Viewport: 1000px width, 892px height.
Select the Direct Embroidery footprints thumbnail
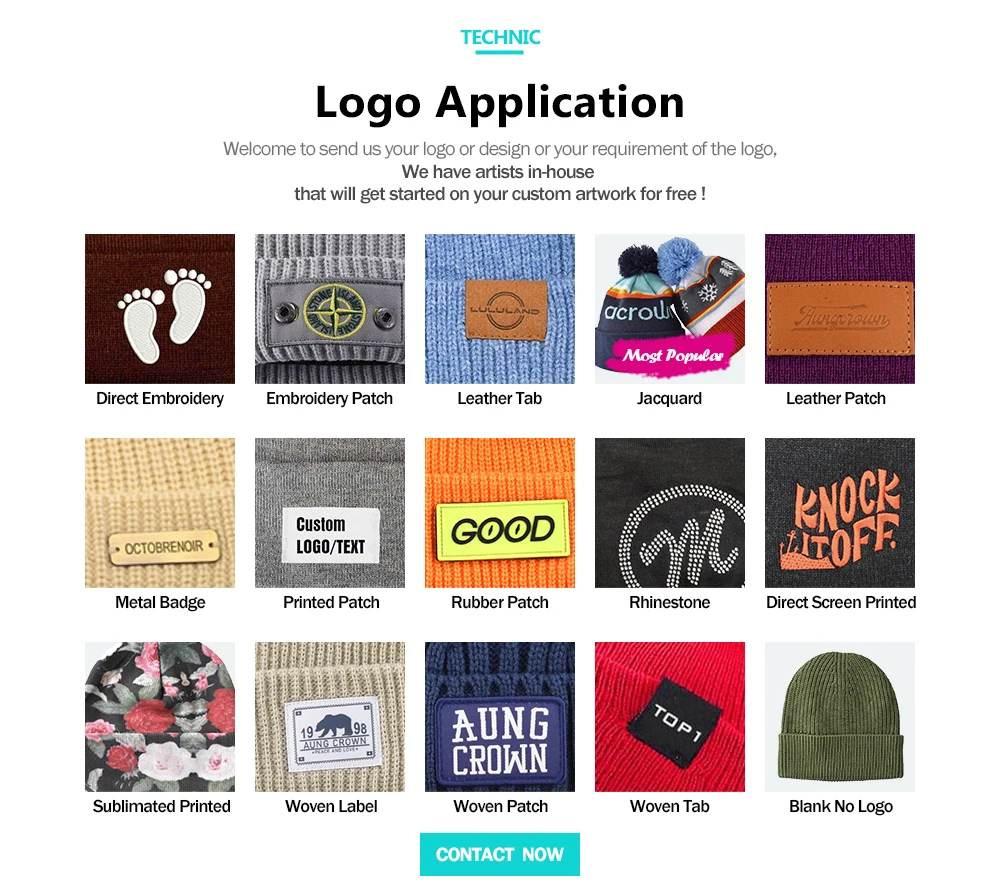point(159,309)
